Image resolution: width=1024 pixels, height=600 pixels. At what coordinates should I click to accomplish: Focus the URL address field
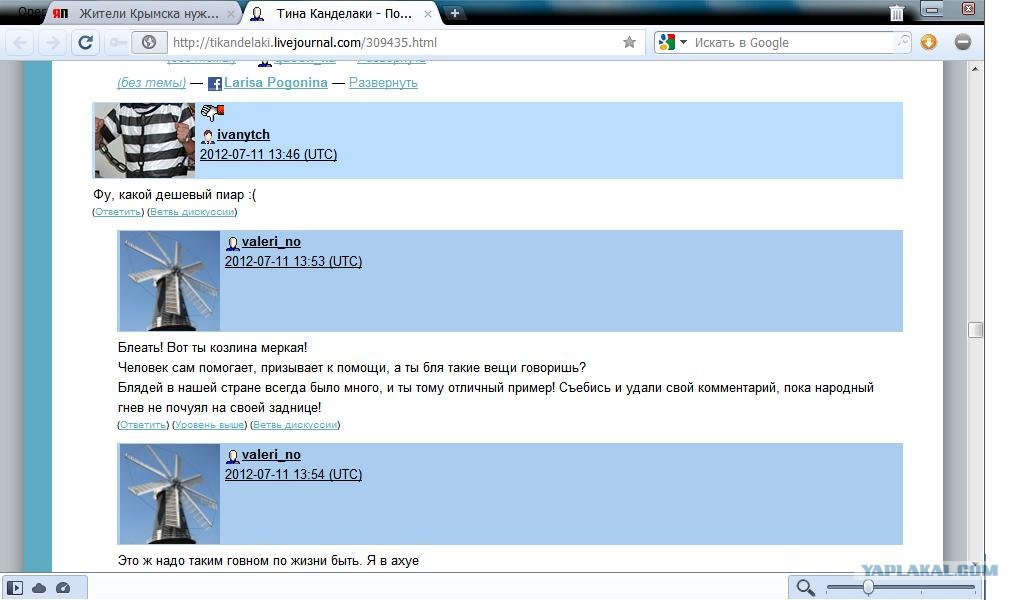point(394,42)
